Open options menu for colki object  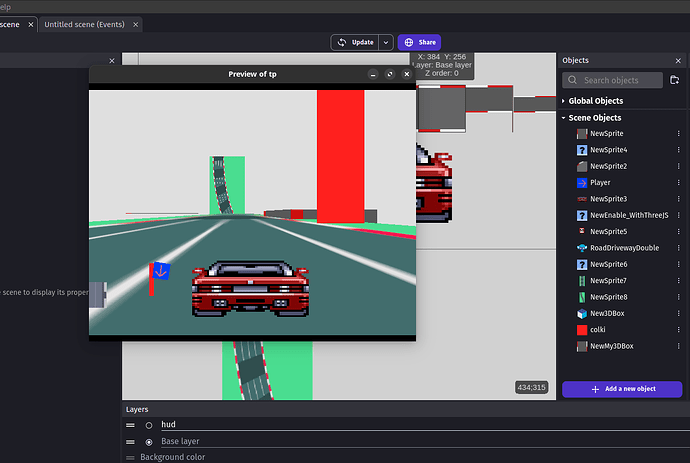click(x=678, y=330)
